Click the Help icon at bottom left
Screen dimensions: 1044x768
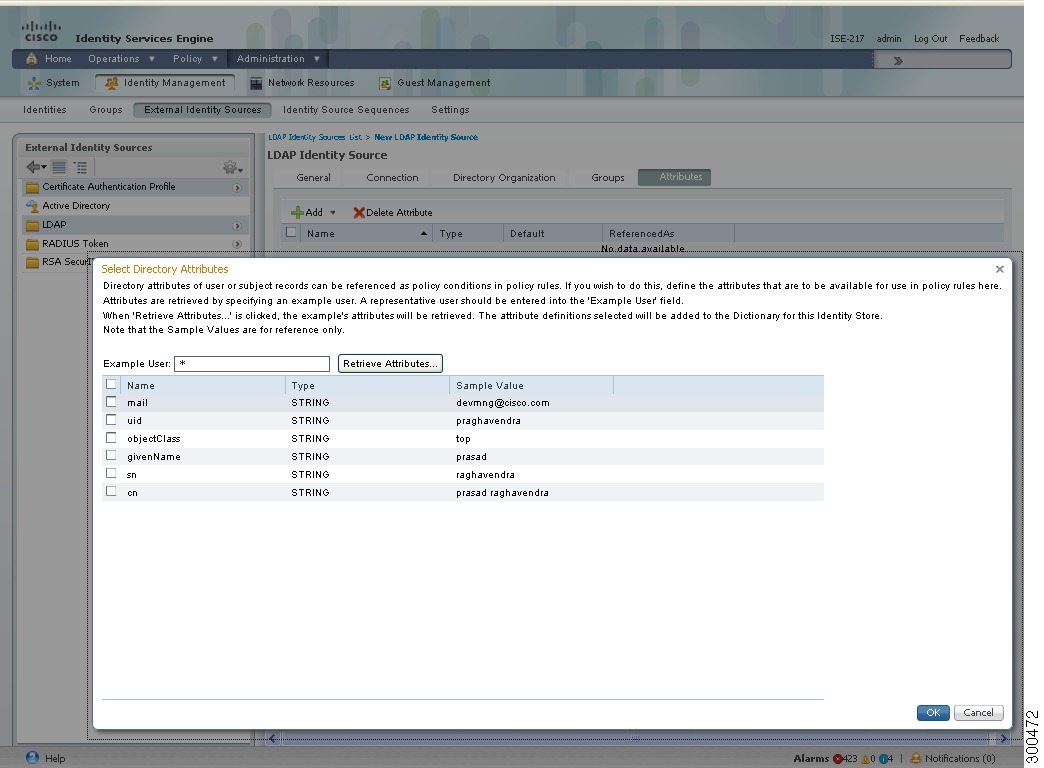coord(32,757)
